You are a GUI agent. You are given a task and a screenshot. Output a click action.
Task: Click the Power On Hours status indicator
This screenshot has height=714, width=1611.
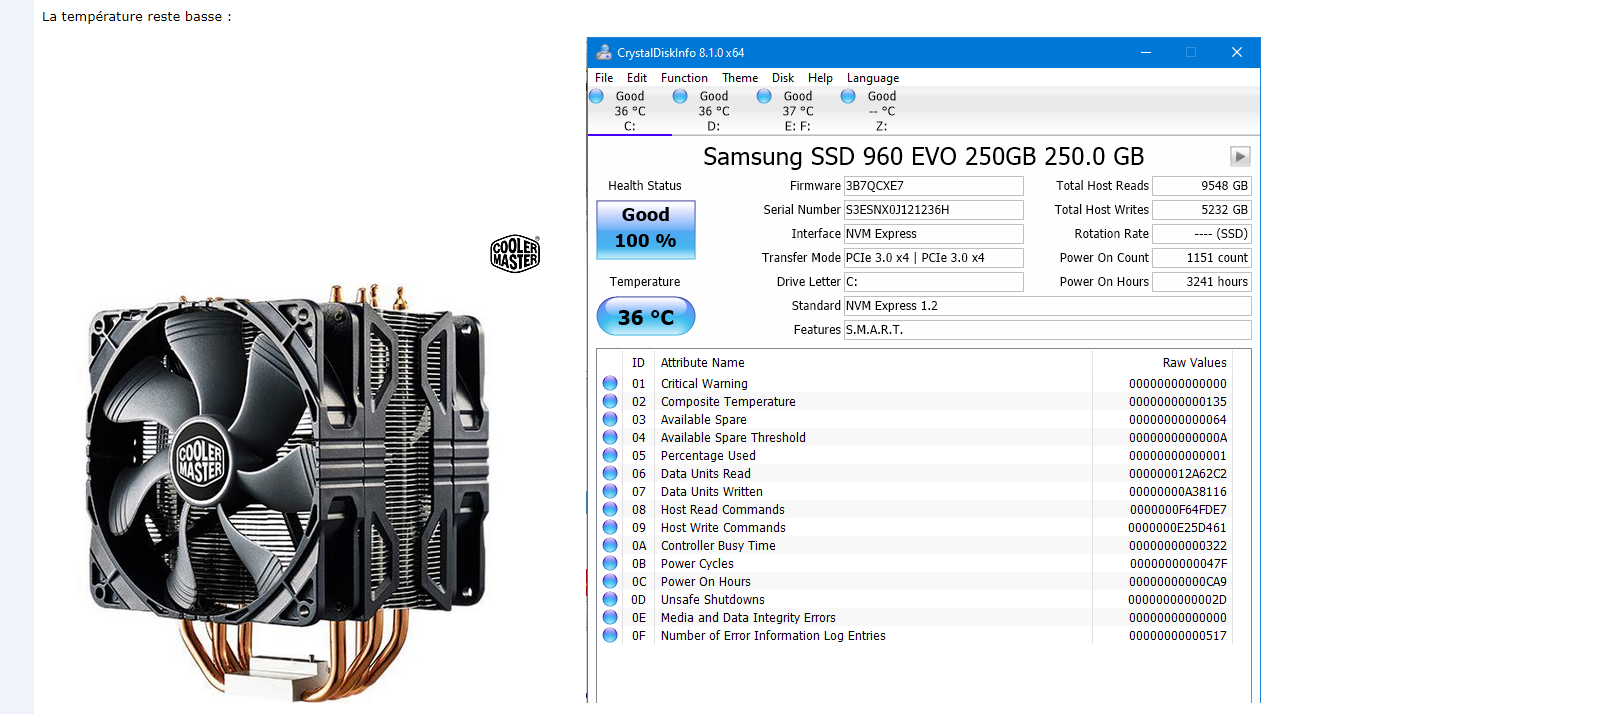pos(610,581)
